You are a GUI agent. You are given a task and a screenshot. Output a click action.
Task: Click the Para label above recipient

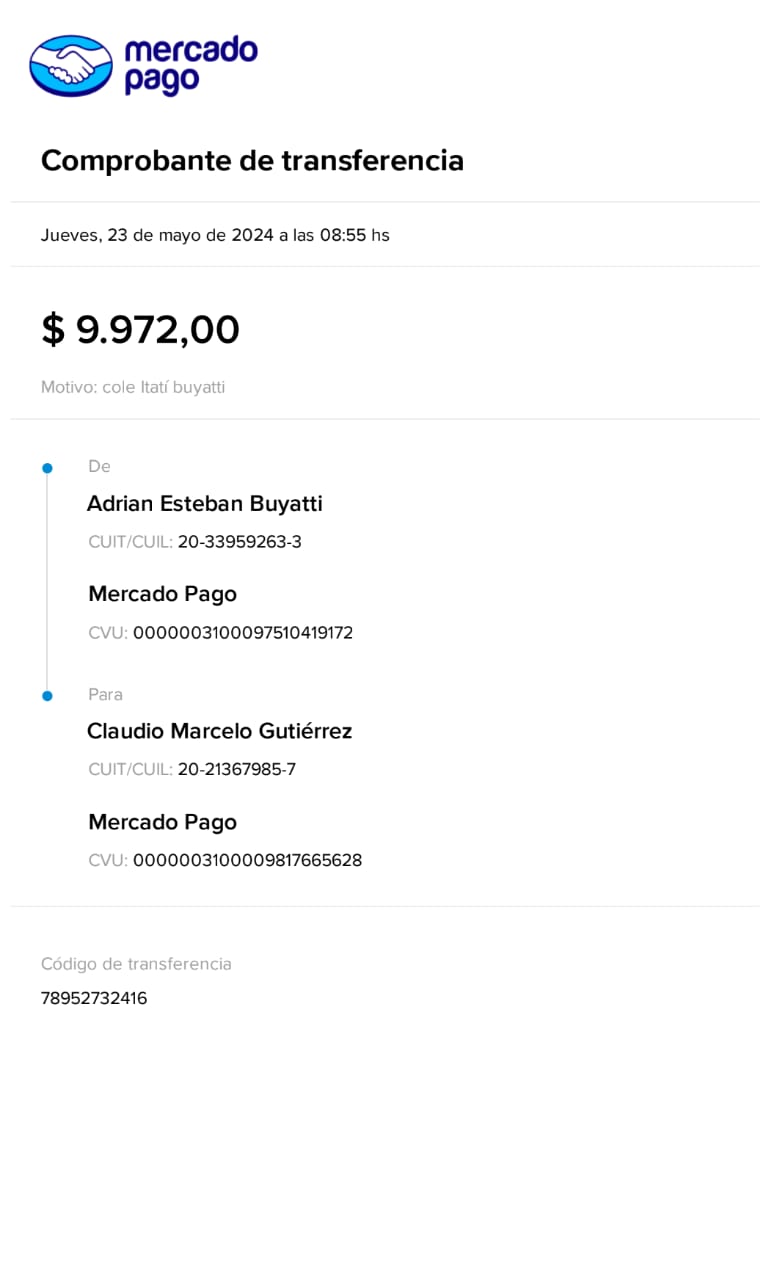[x=105, y=694]
